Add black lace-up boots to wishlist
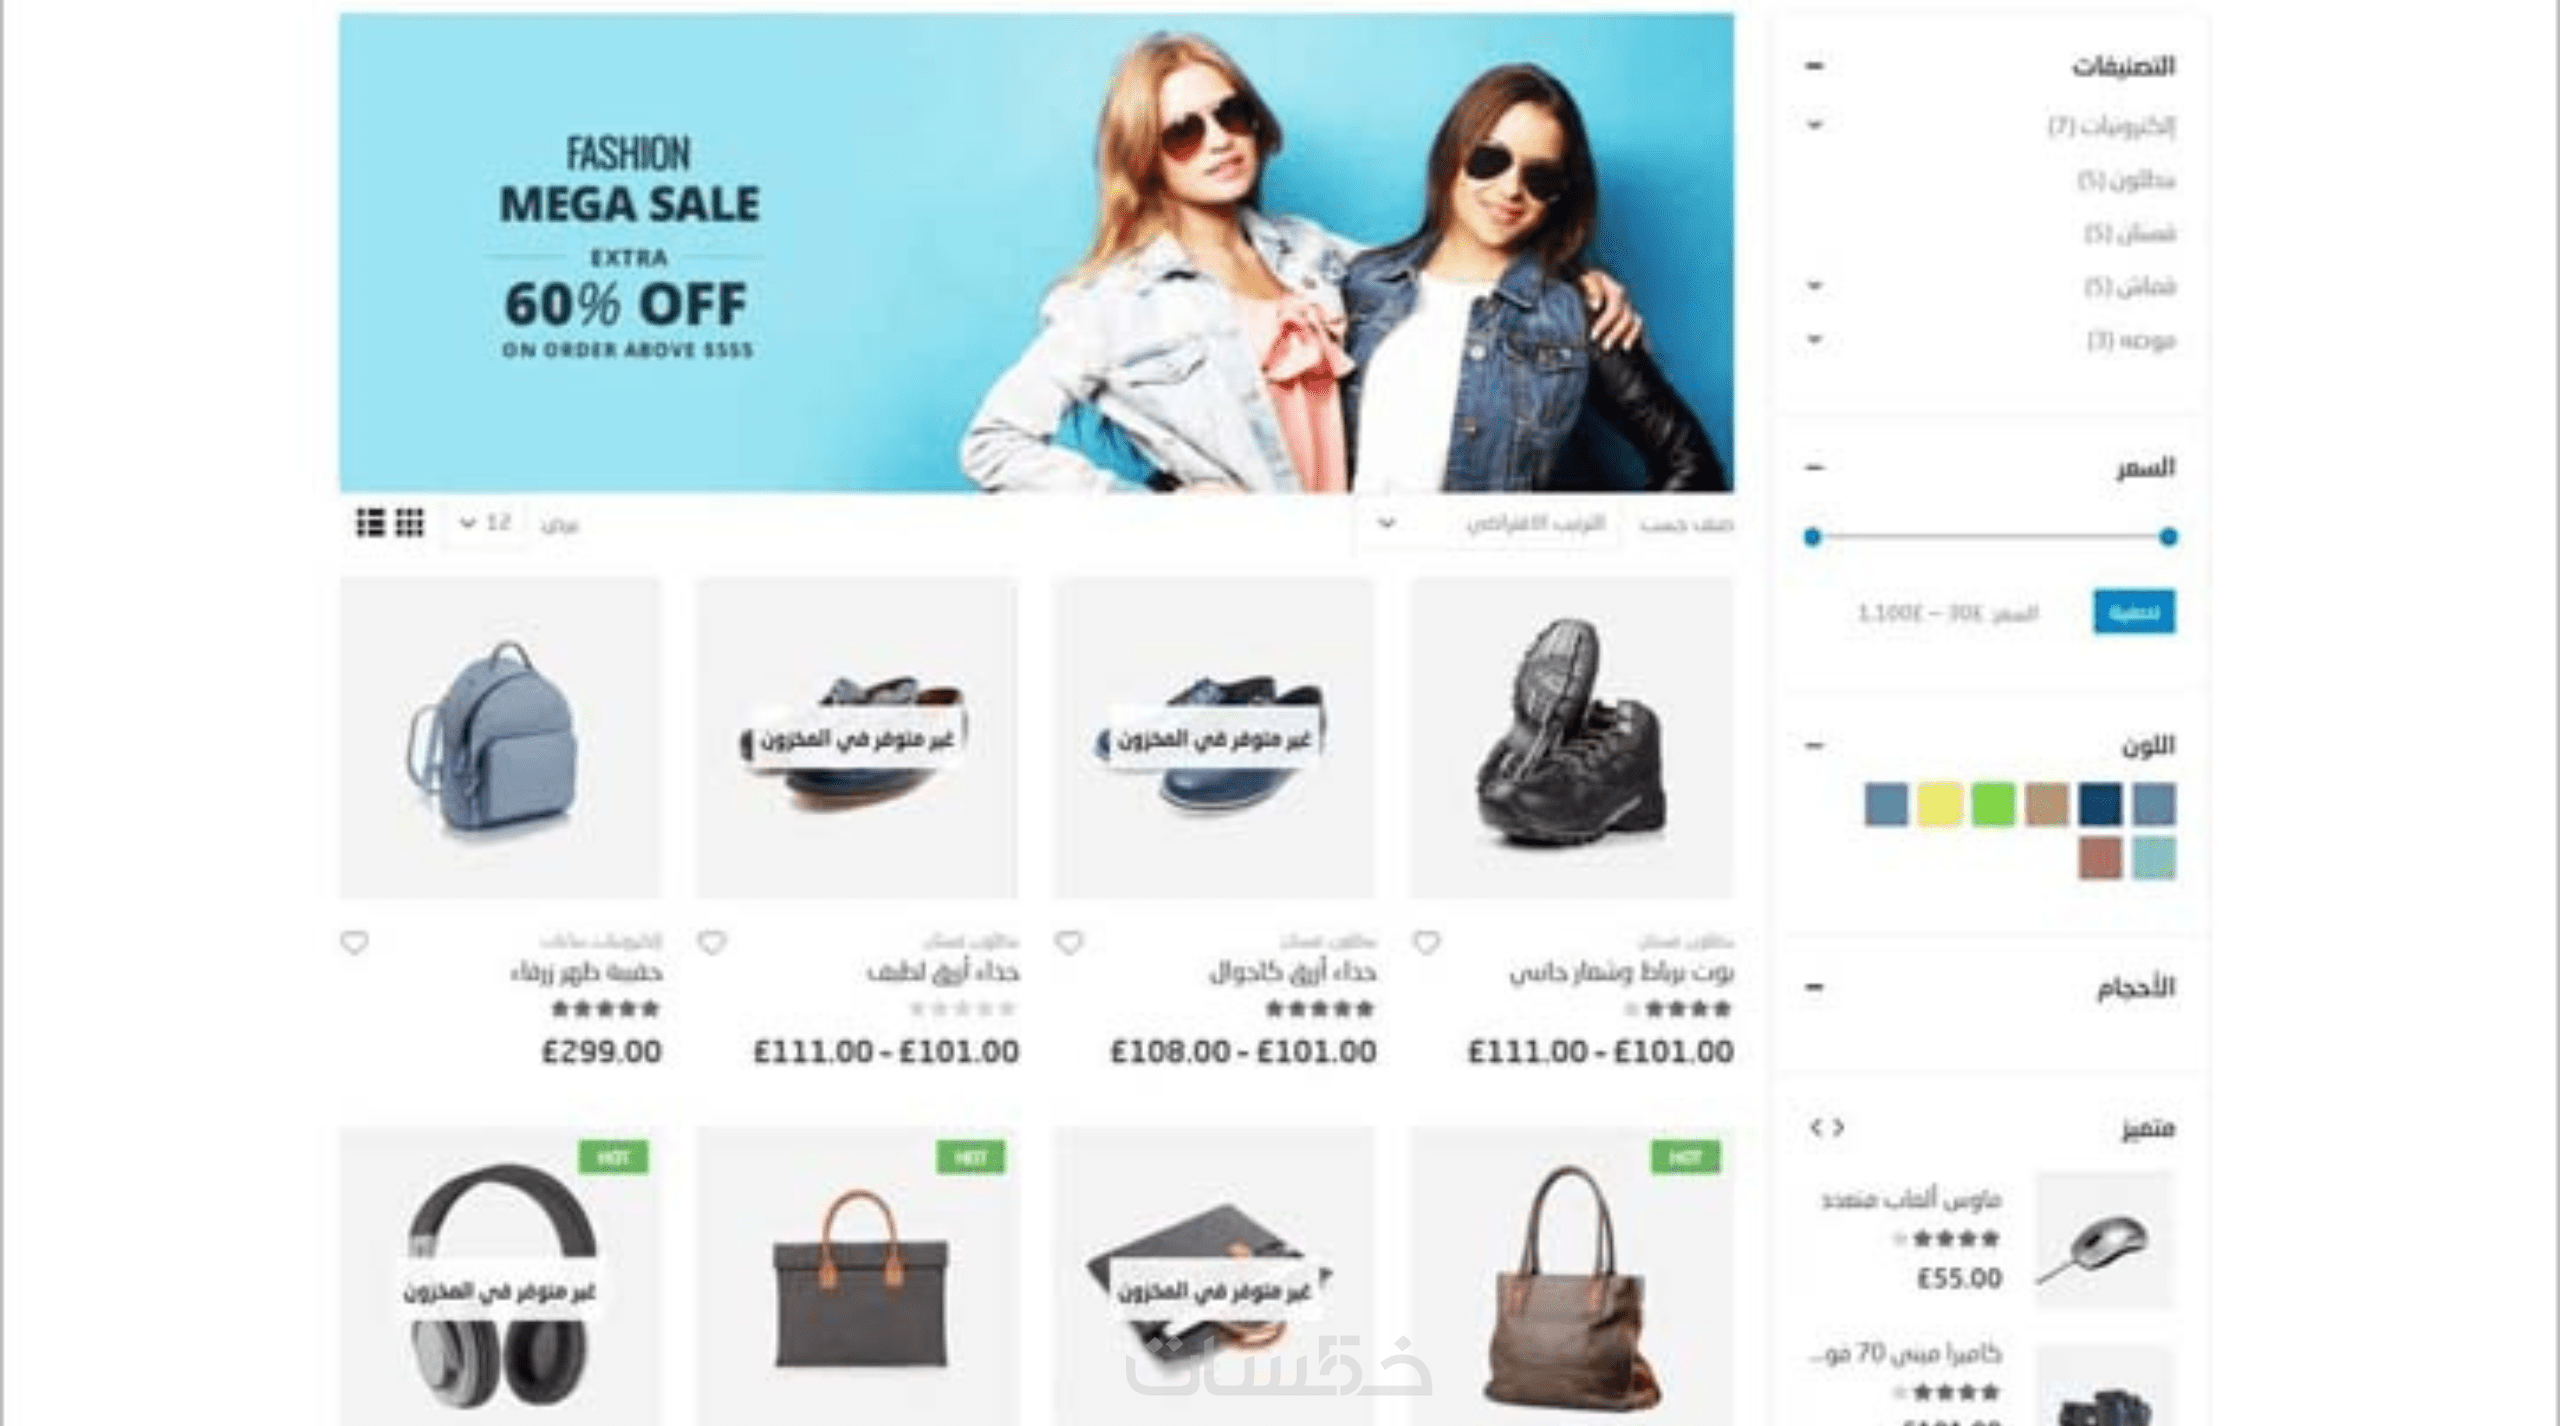 [1427, 942]
